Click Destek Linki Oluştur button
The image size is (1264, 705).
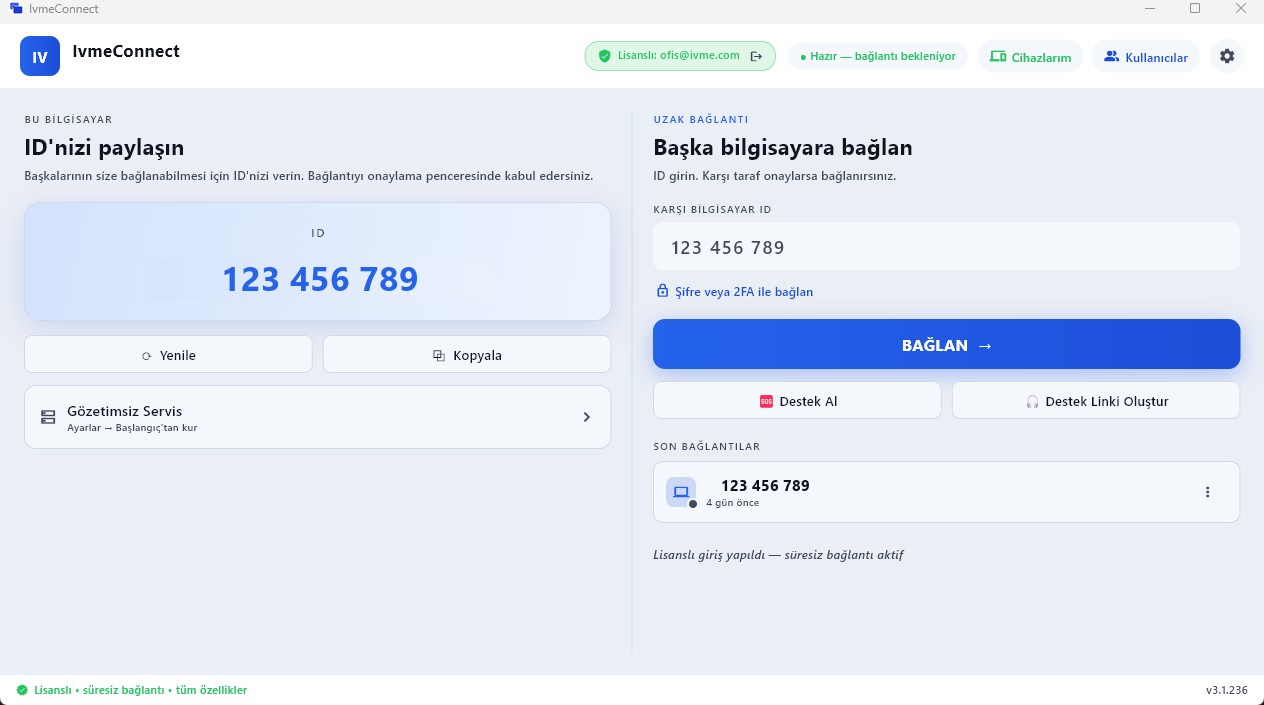[1096, 400]
